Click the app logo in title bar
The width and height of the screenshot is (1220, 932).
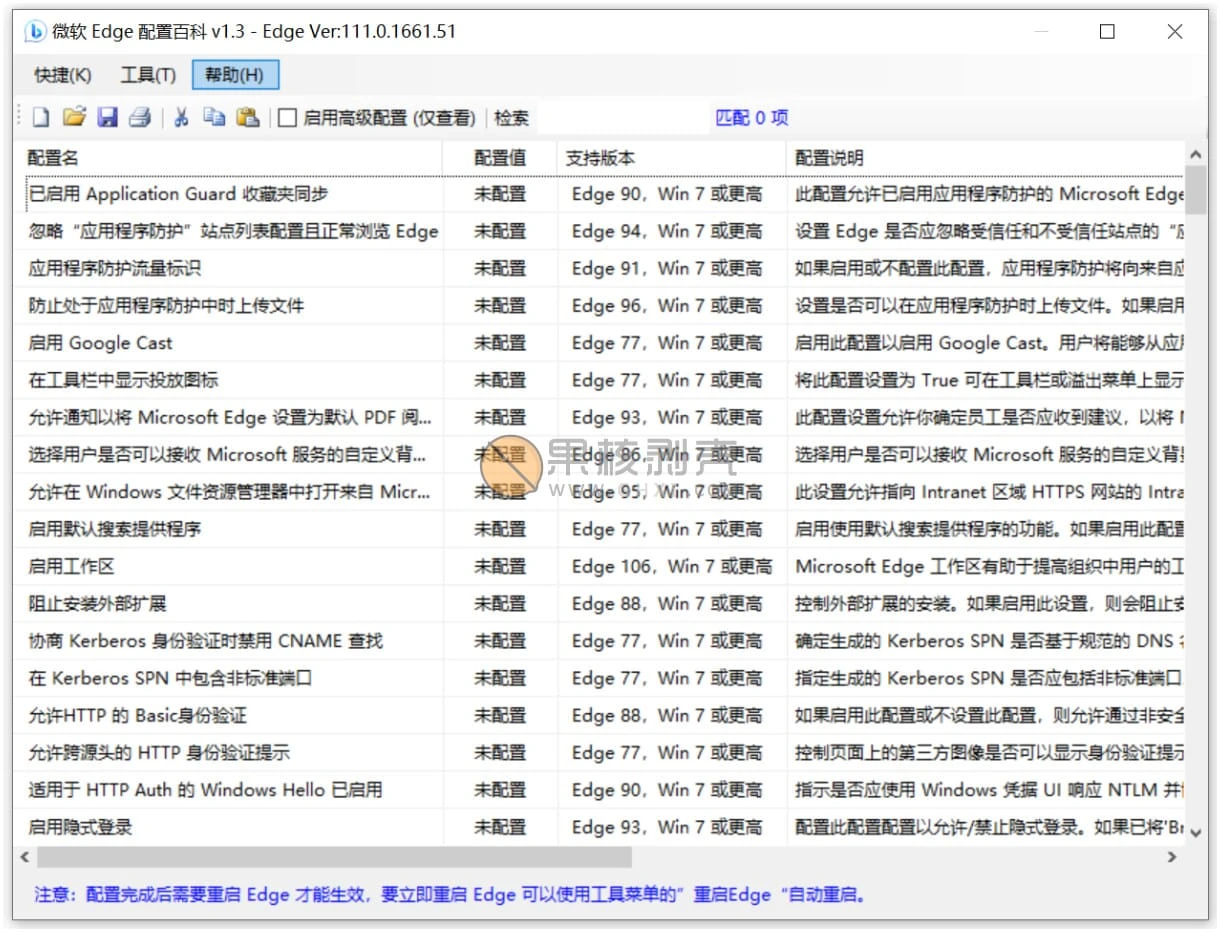pos(35,32)
